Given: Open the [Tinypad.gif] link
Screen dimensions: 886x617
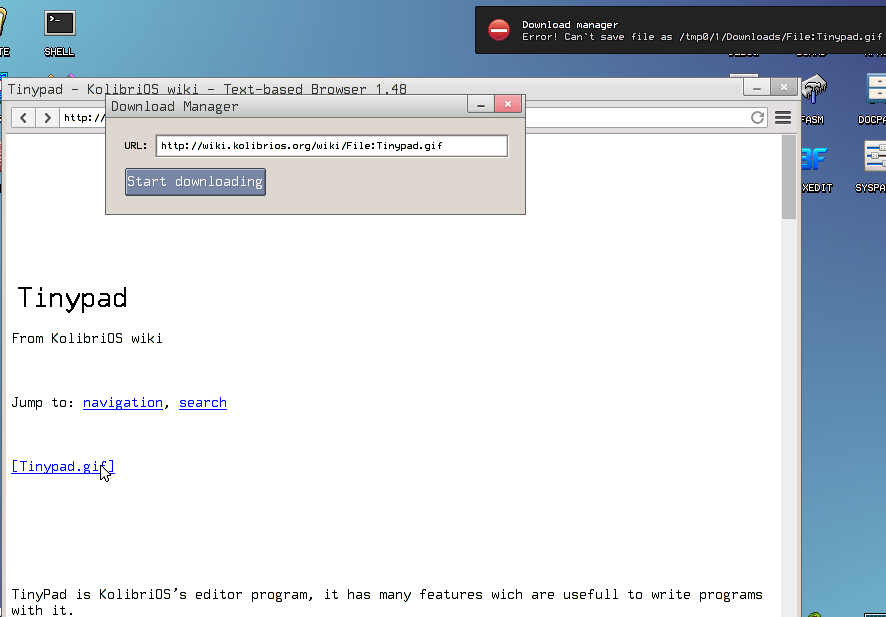Looking at the screenshot, I should 63,467.
